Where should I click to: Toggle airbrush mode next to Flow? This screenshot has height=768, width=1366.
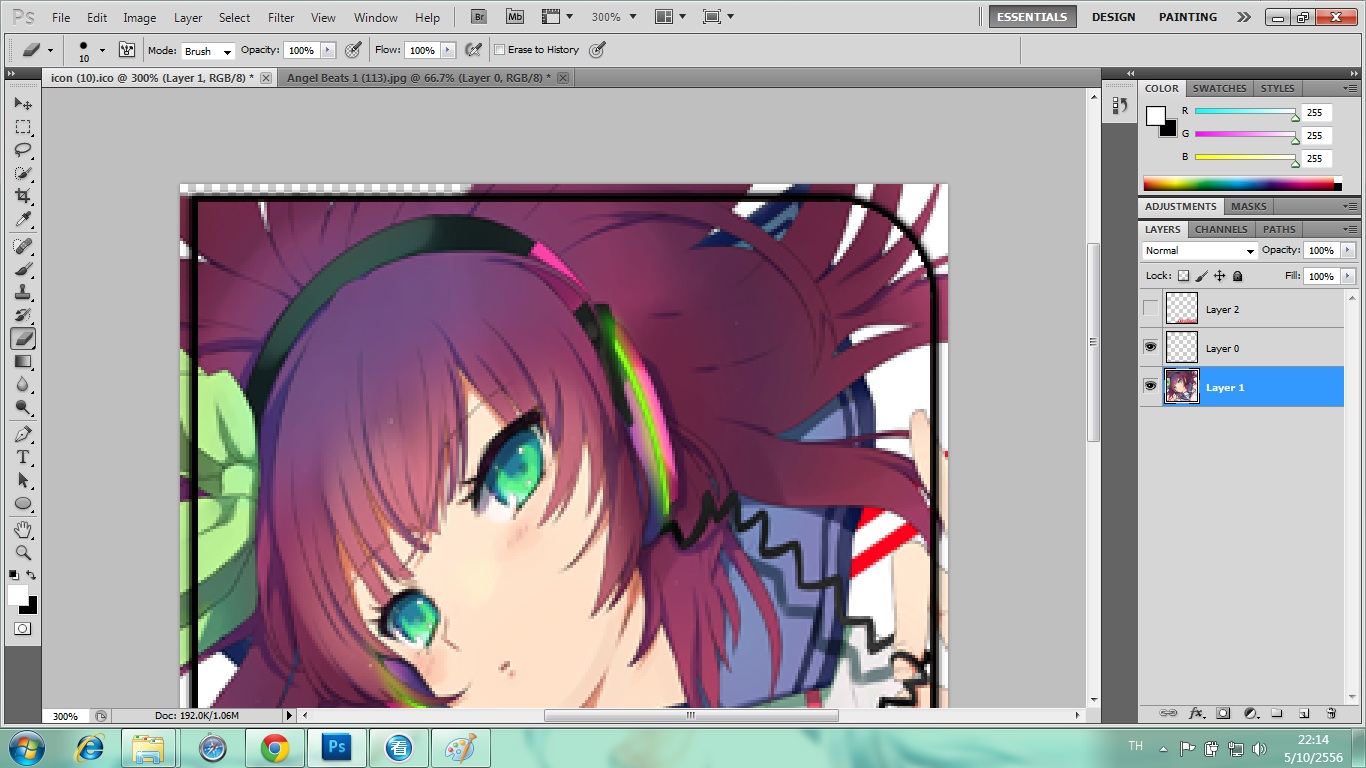point(474,50)
